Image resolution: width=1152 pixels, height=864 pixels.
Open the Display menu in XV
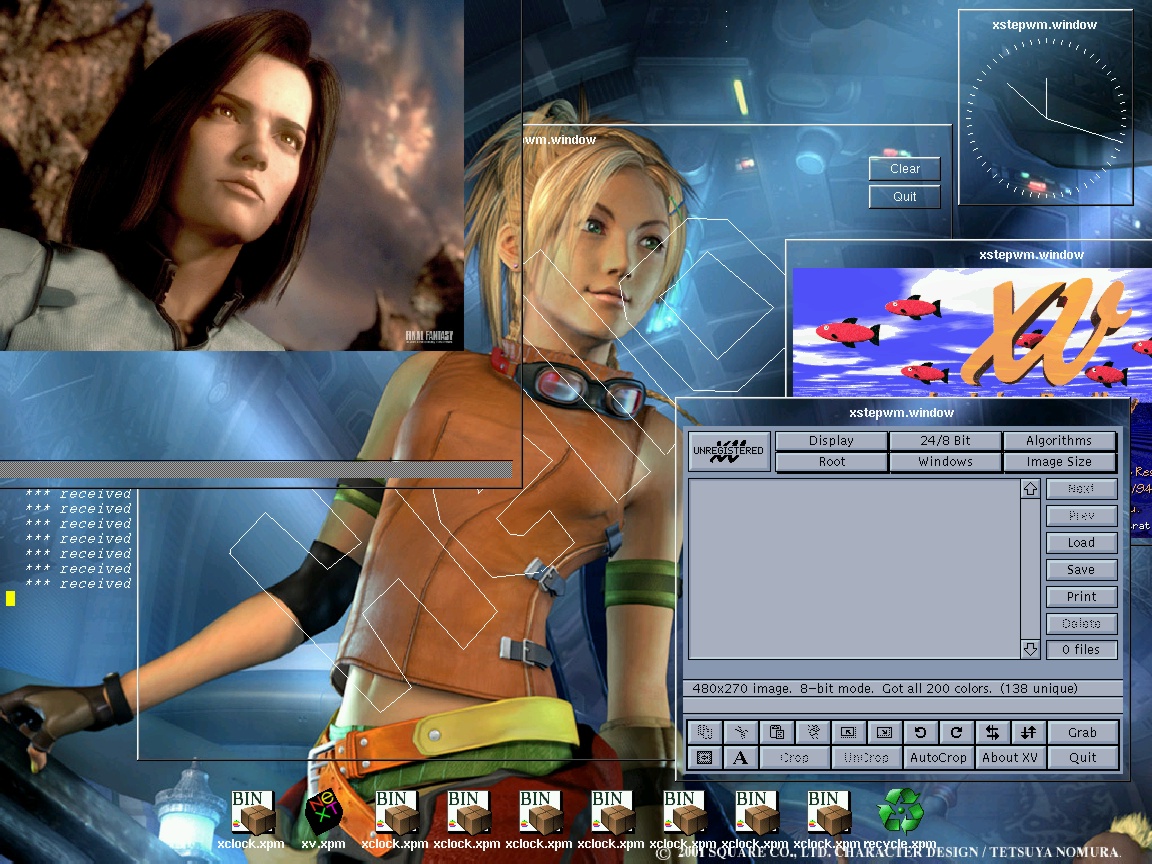click(x=831, y=441)
